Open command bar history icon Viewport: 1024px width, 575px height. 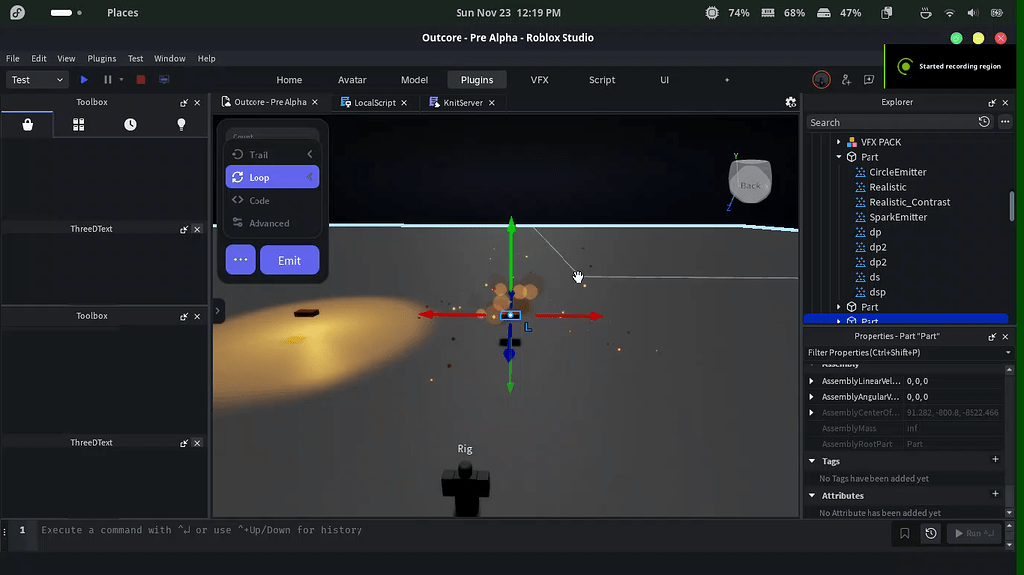931,534
